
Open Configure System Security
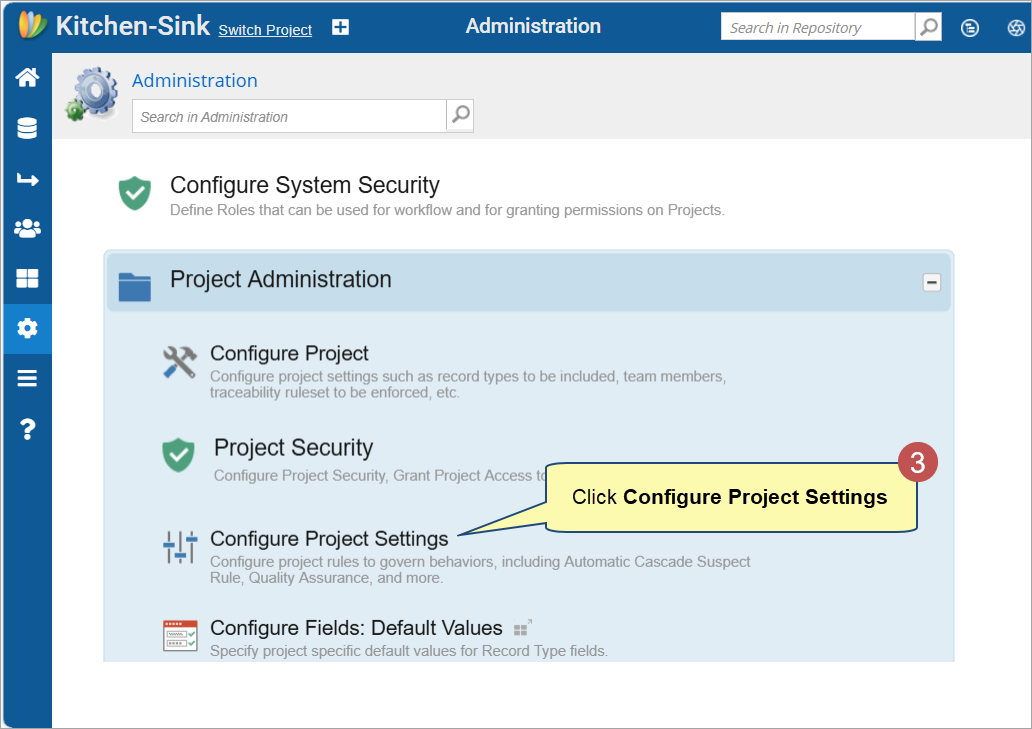click(305, 185)
